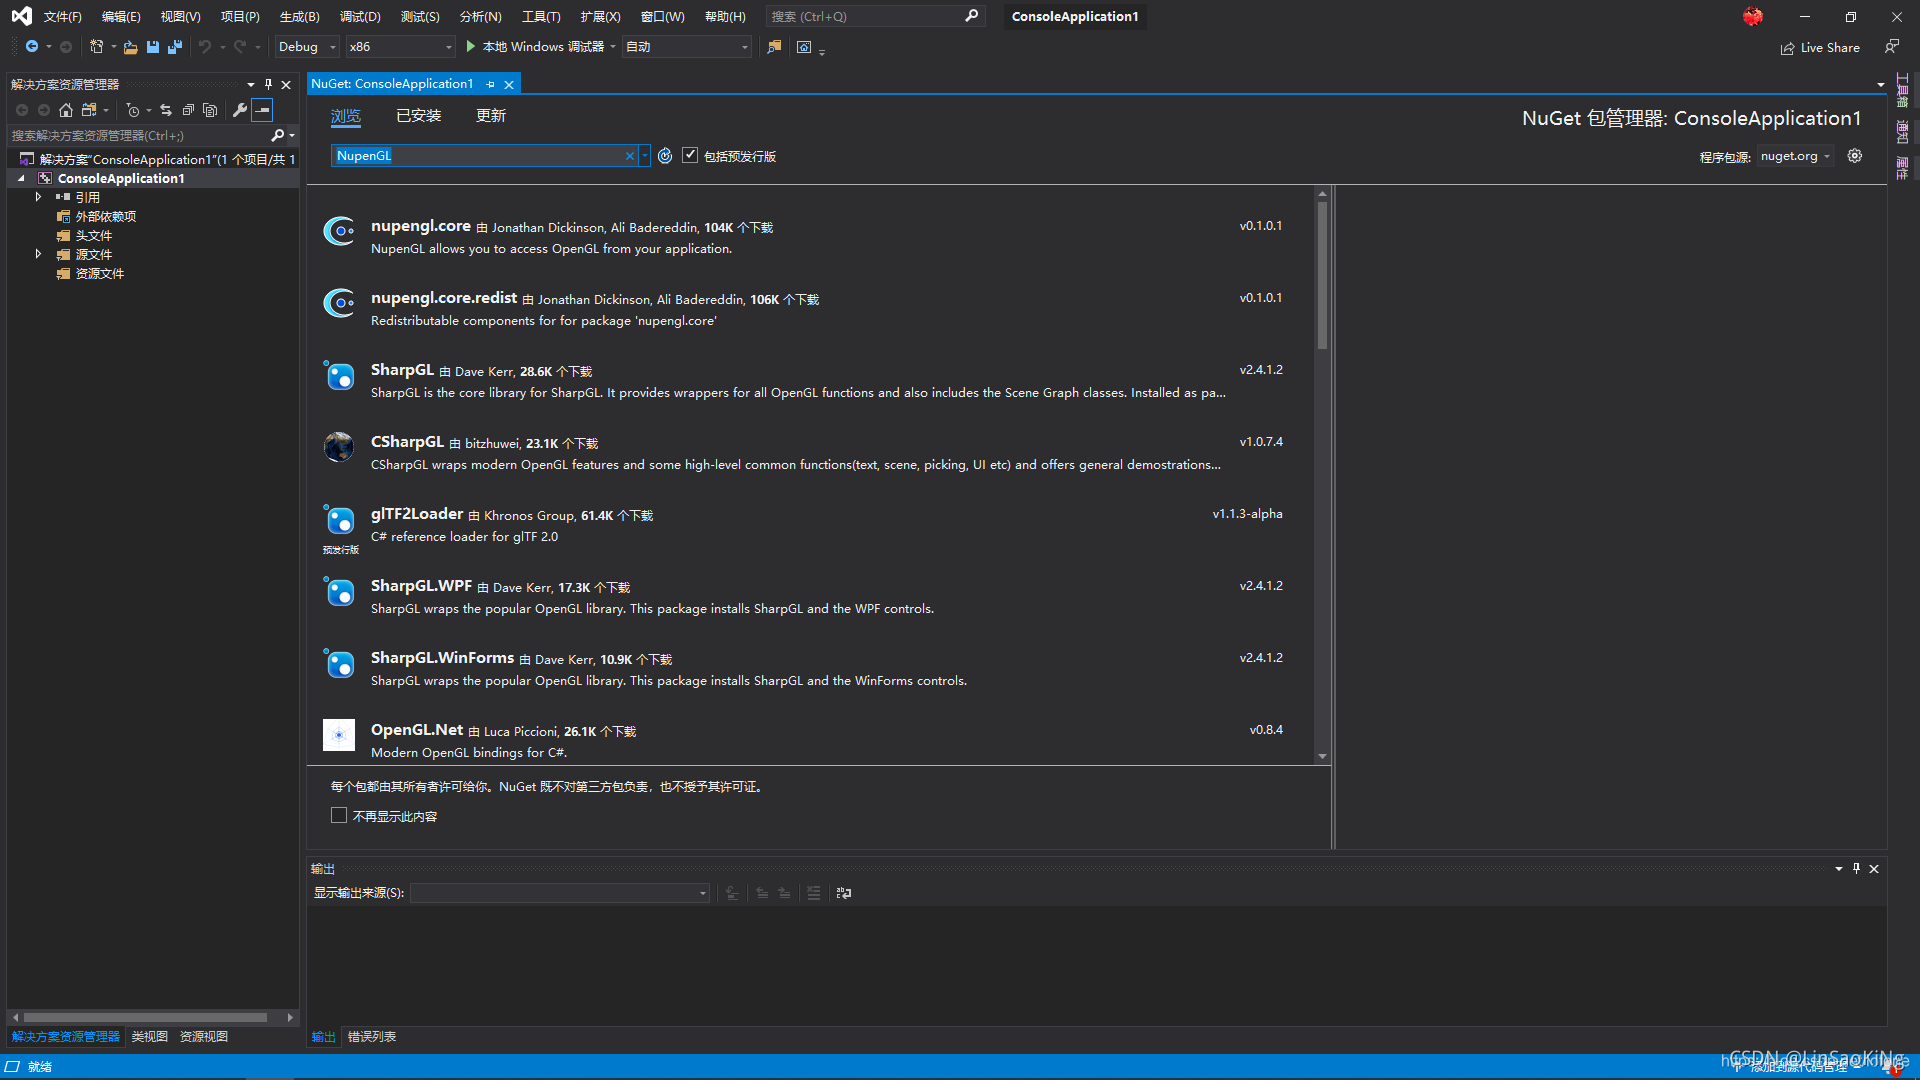Expand the 引用 tree node
Viewport: 1920px width, 1080px height.
[x=38, y=197]
